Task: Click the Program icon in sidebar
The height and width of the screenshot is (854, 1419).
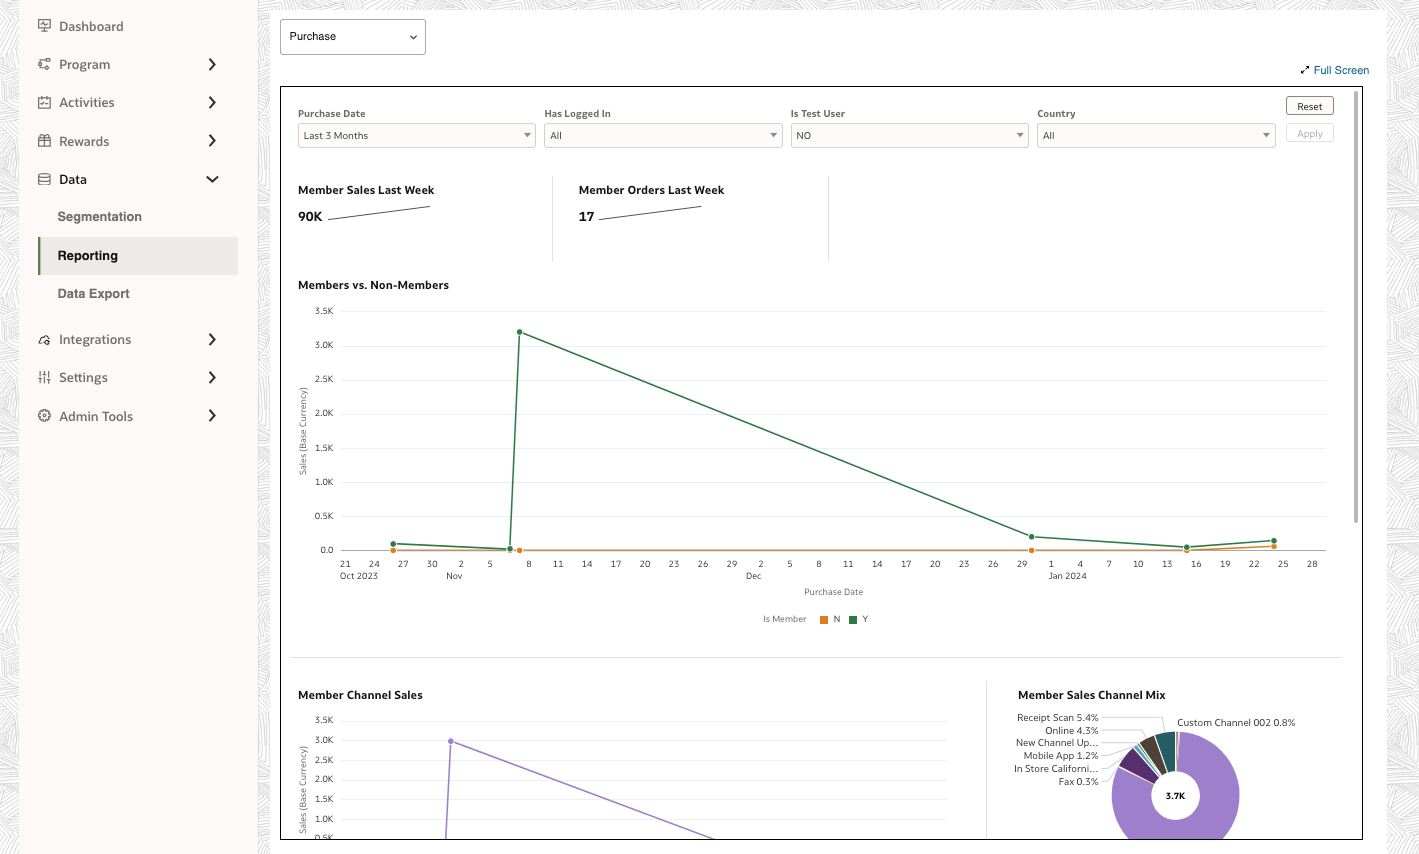Action: pos(44,64)
